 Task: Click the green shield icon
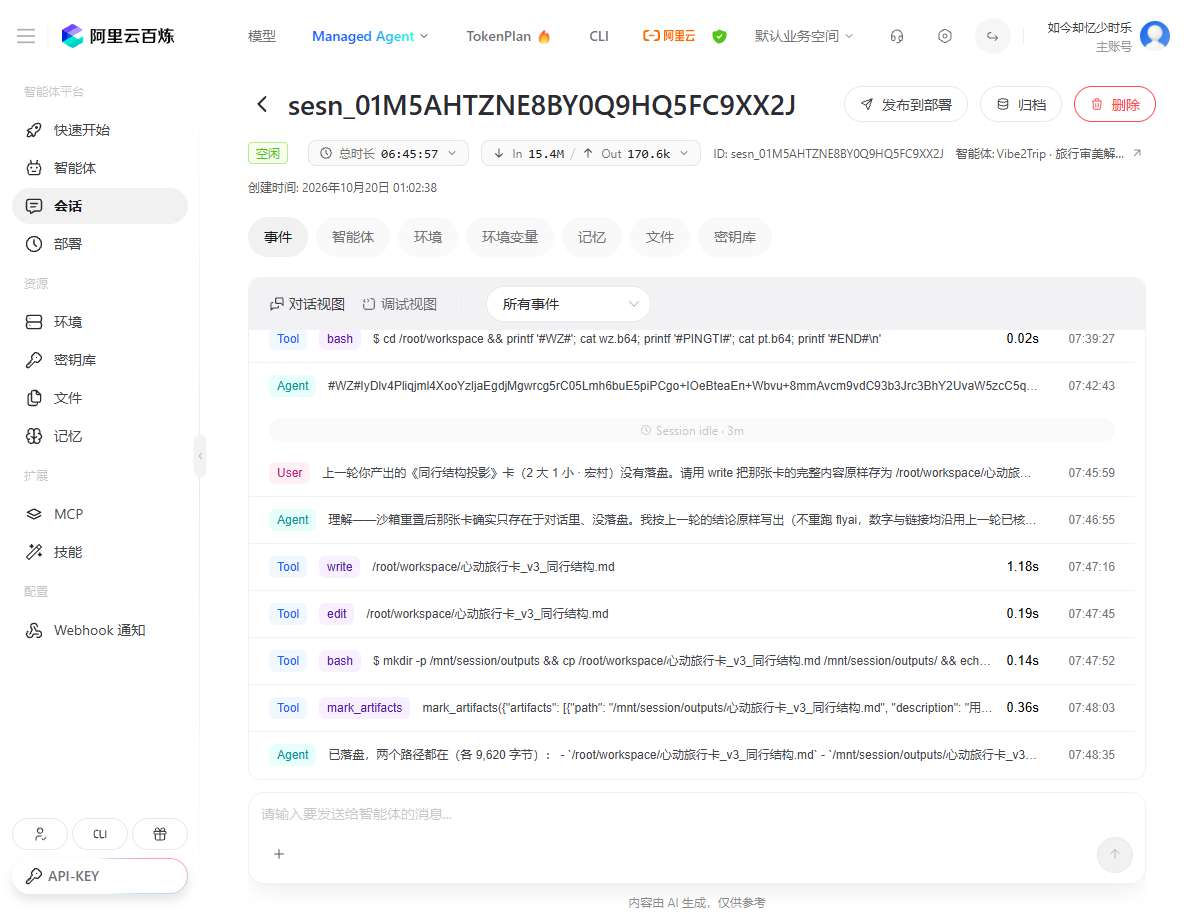tap(719, 36)
